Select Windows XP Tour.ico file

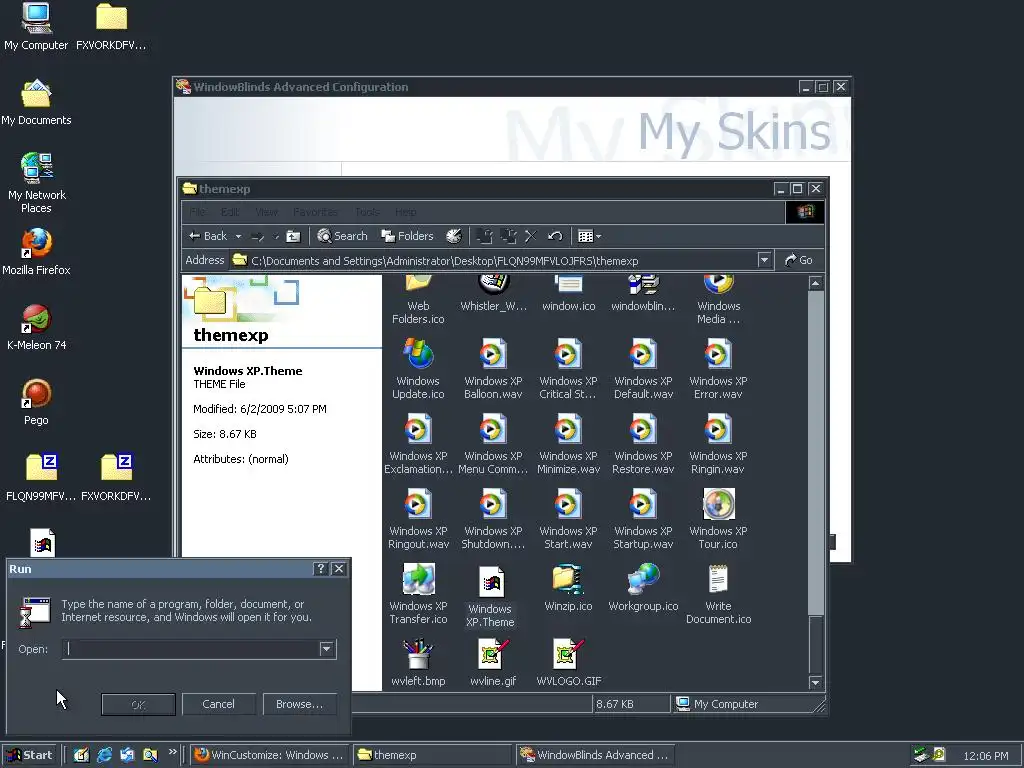(x=718, y=519)
